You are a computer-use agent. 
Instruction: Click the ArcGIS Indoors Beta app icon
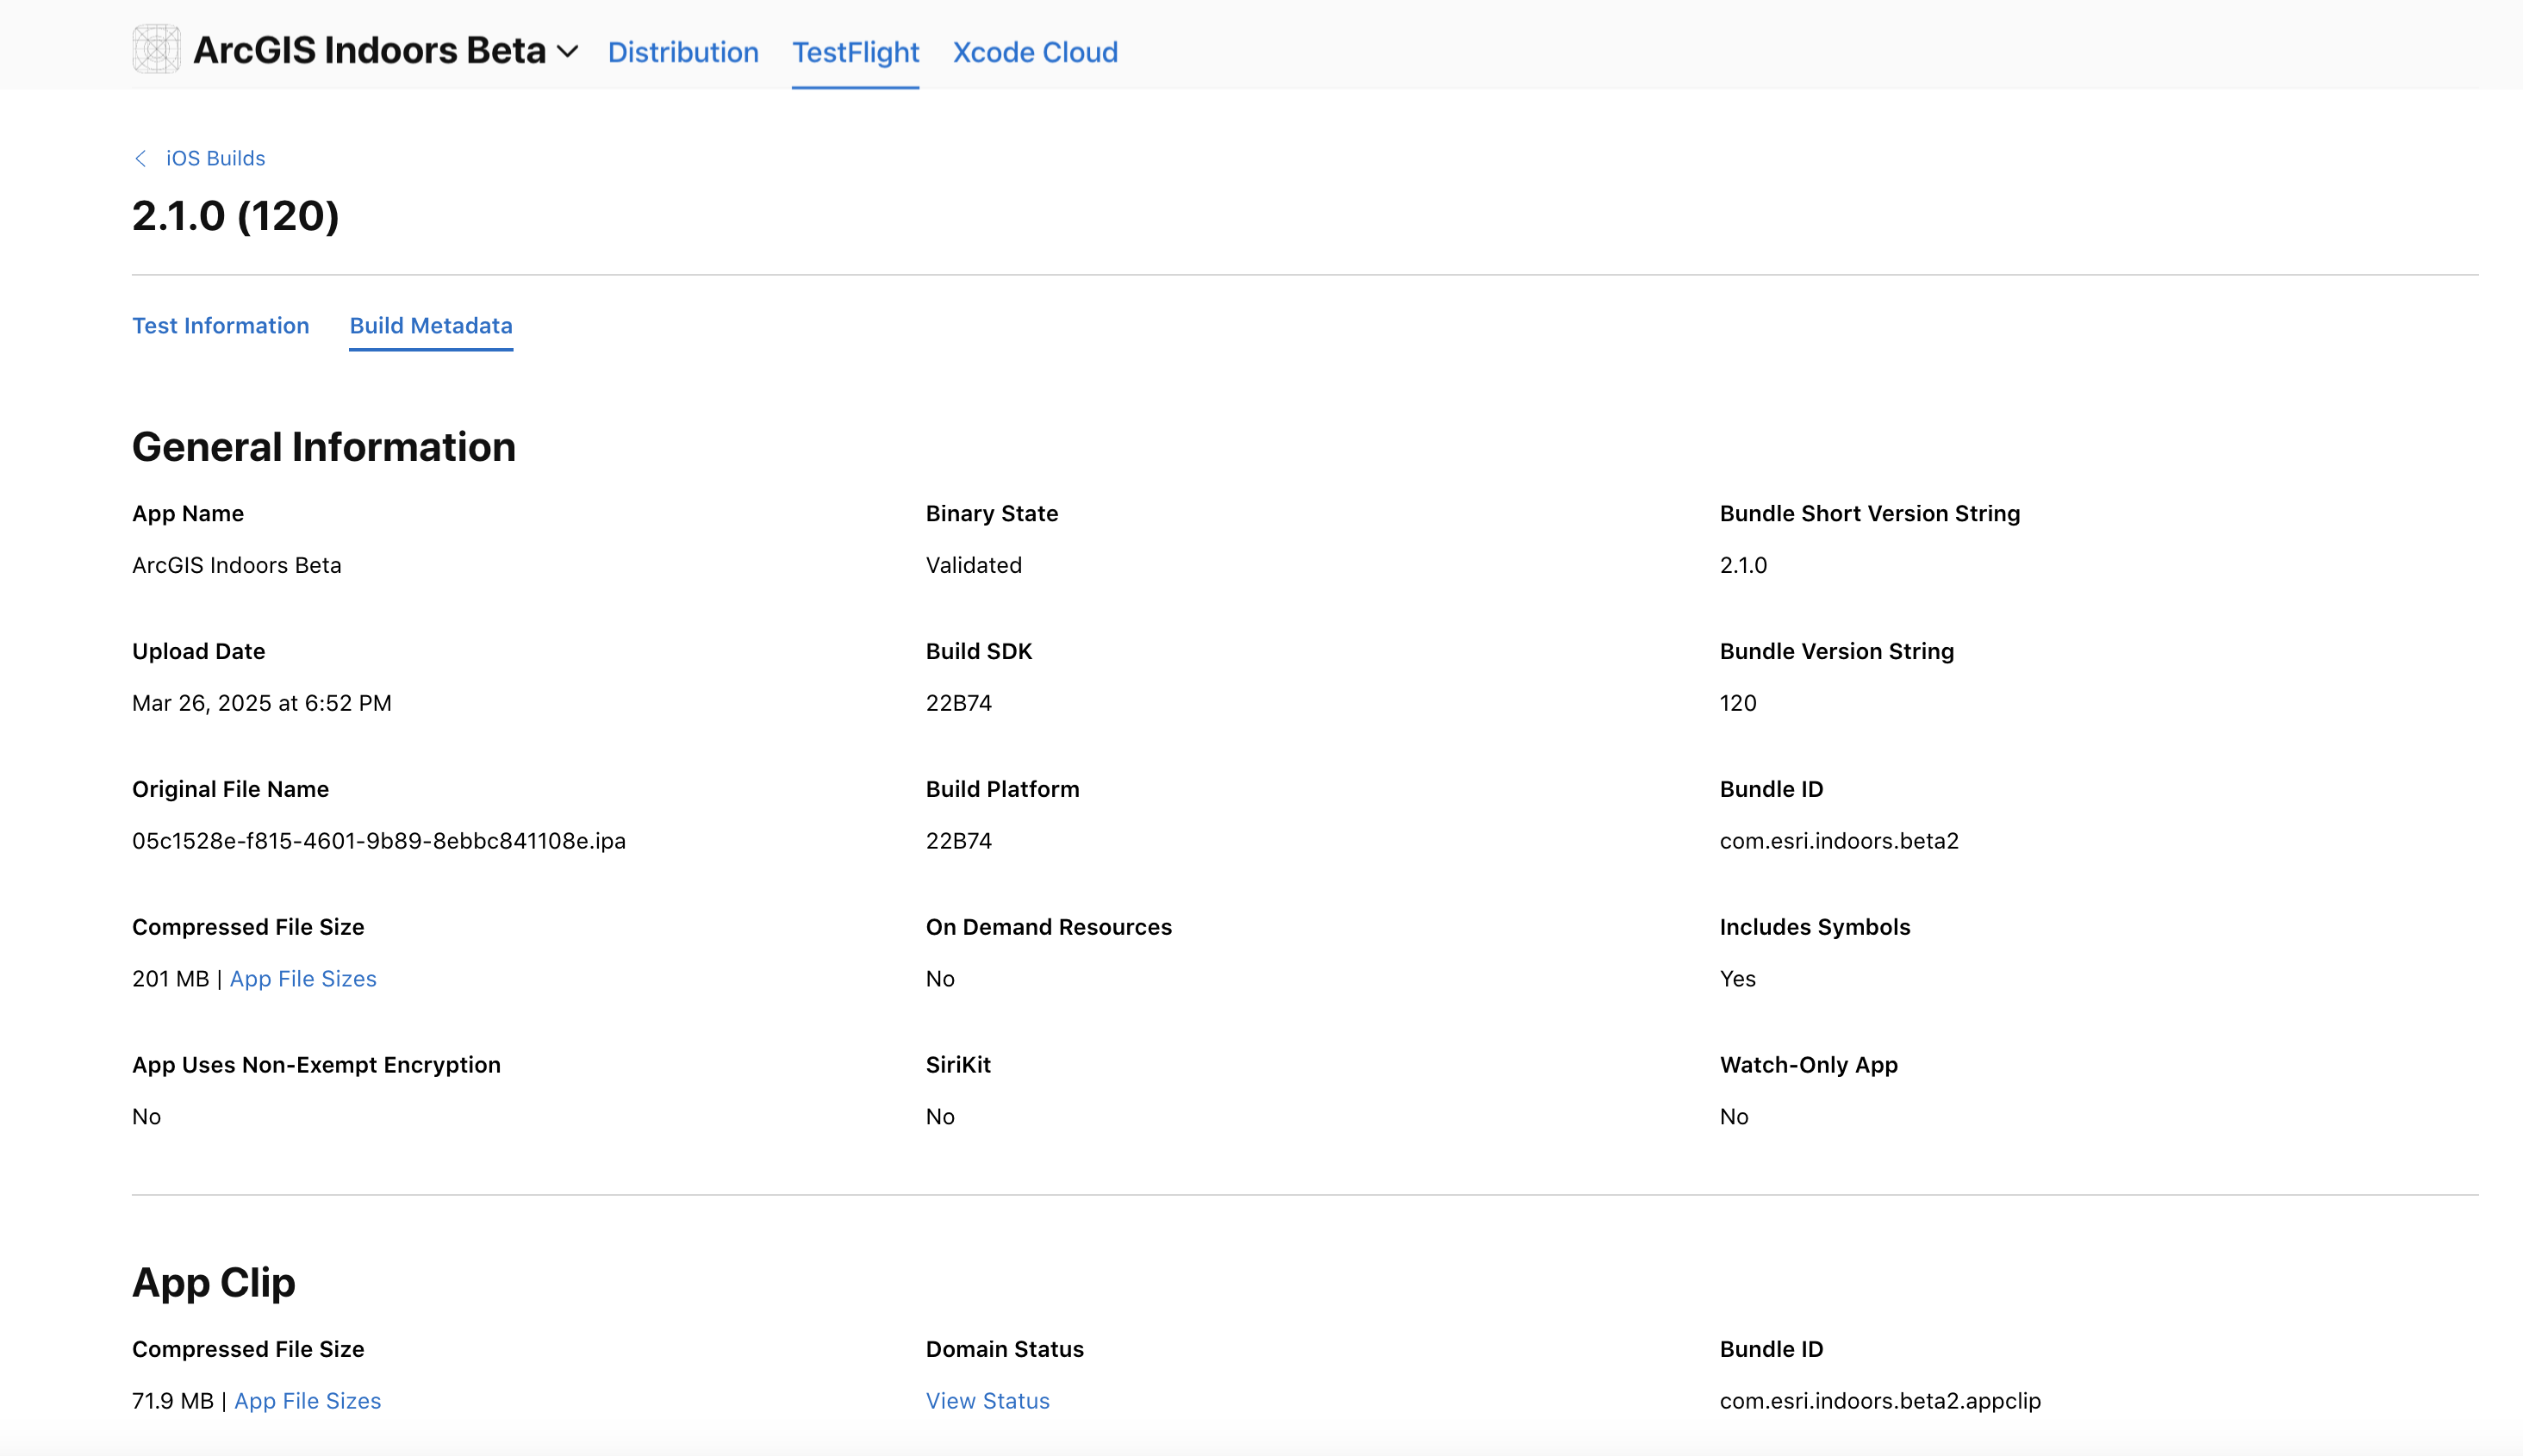point(156,50)
